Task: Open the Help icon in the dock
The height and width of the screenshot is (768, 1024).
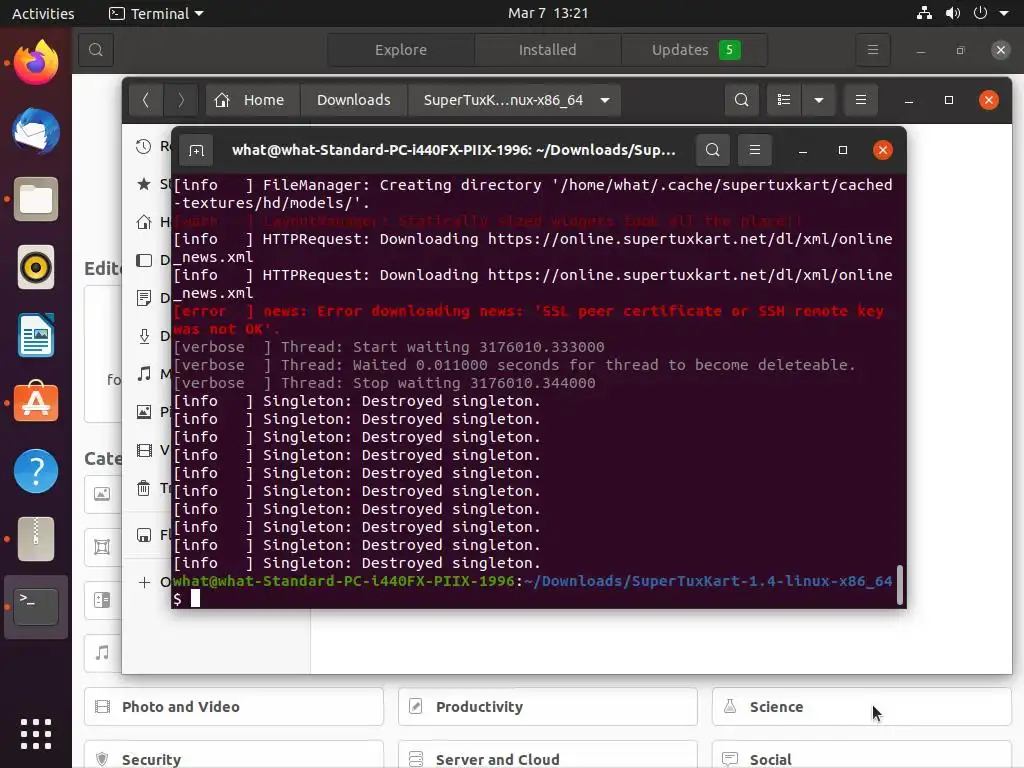Action: tap(36, 471)
